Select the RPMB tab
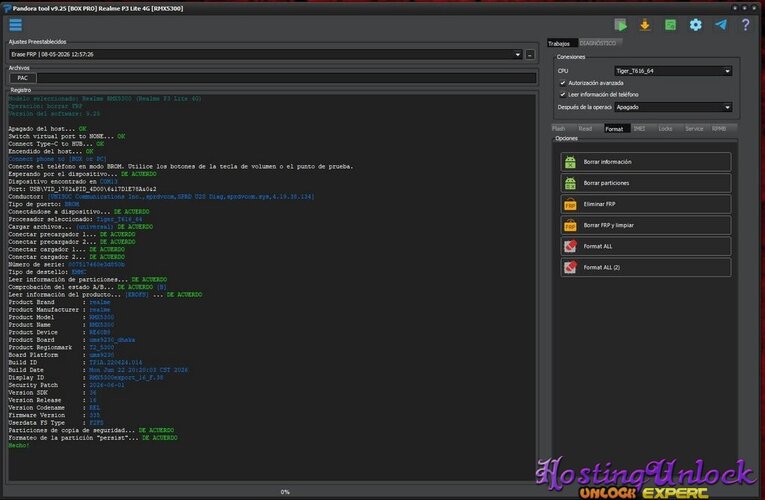Image resolution: width=765 pixels, height=500 pixels. click(x=719, y=129)
